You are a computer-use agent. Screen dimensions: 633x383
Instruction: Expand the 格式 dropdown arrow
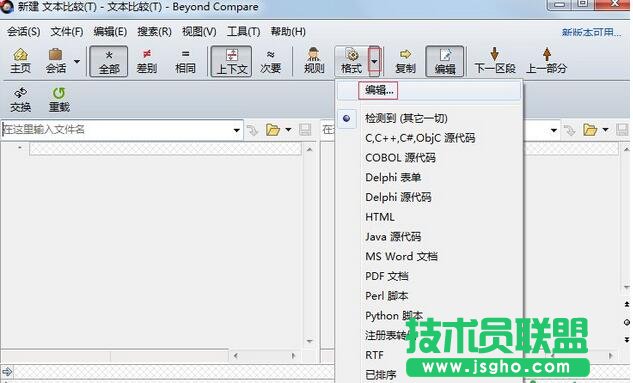[374, 61]
